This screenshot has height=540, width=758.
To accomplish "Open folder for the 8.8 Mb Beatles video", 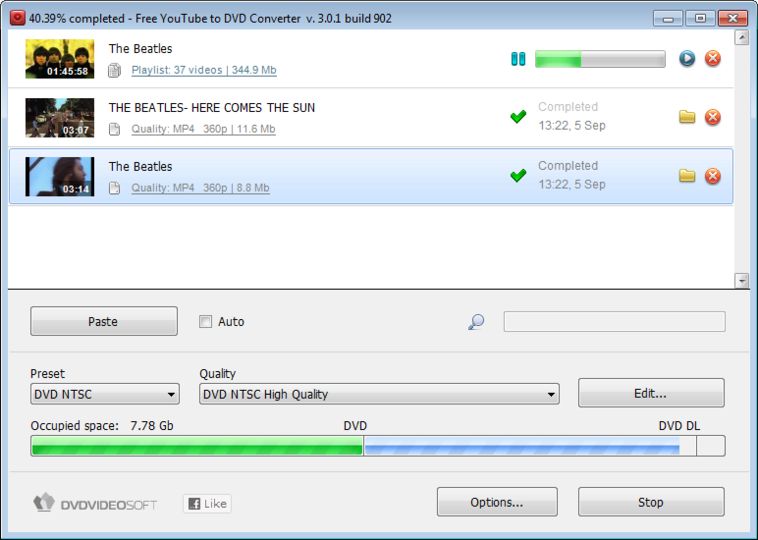I will (x=687, y=176).
